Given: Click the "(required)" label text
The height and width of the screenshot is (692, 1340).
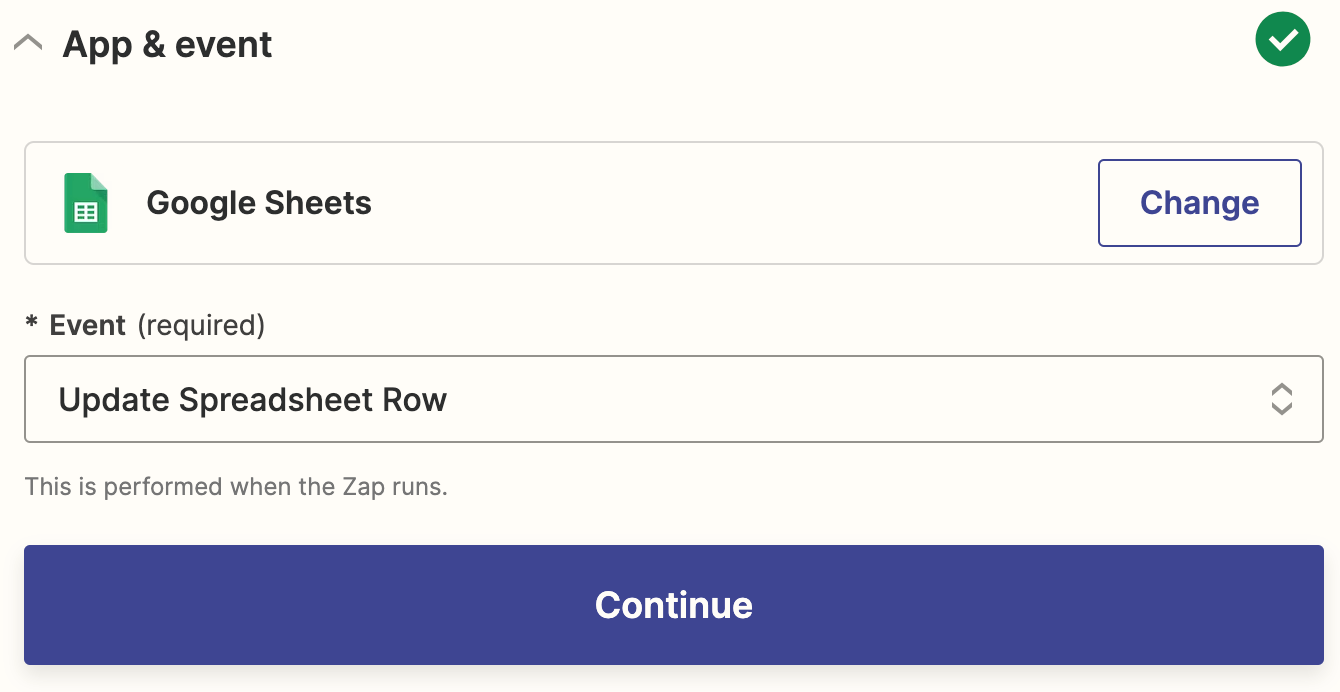Looking at the screenshot, I should pos(201,325).
